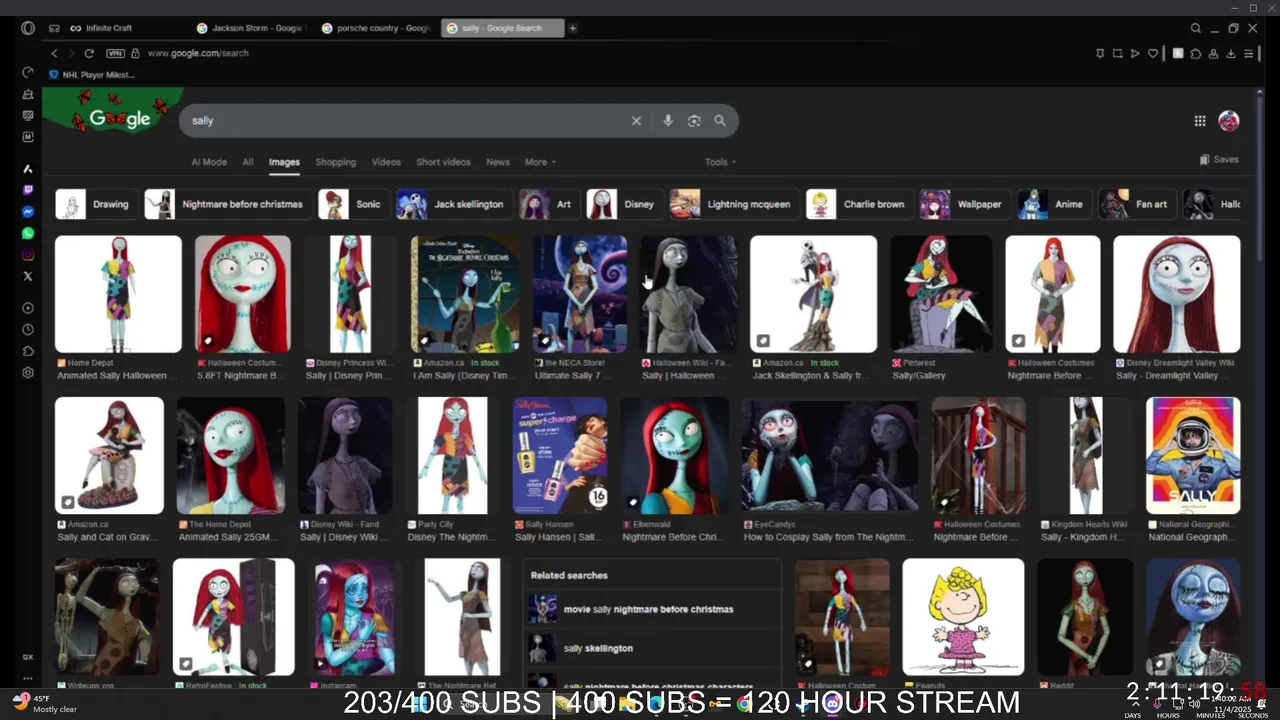Screen dimensions: 1280x720
Task: Clear the search box with the X
Action: tap(636, 121)
